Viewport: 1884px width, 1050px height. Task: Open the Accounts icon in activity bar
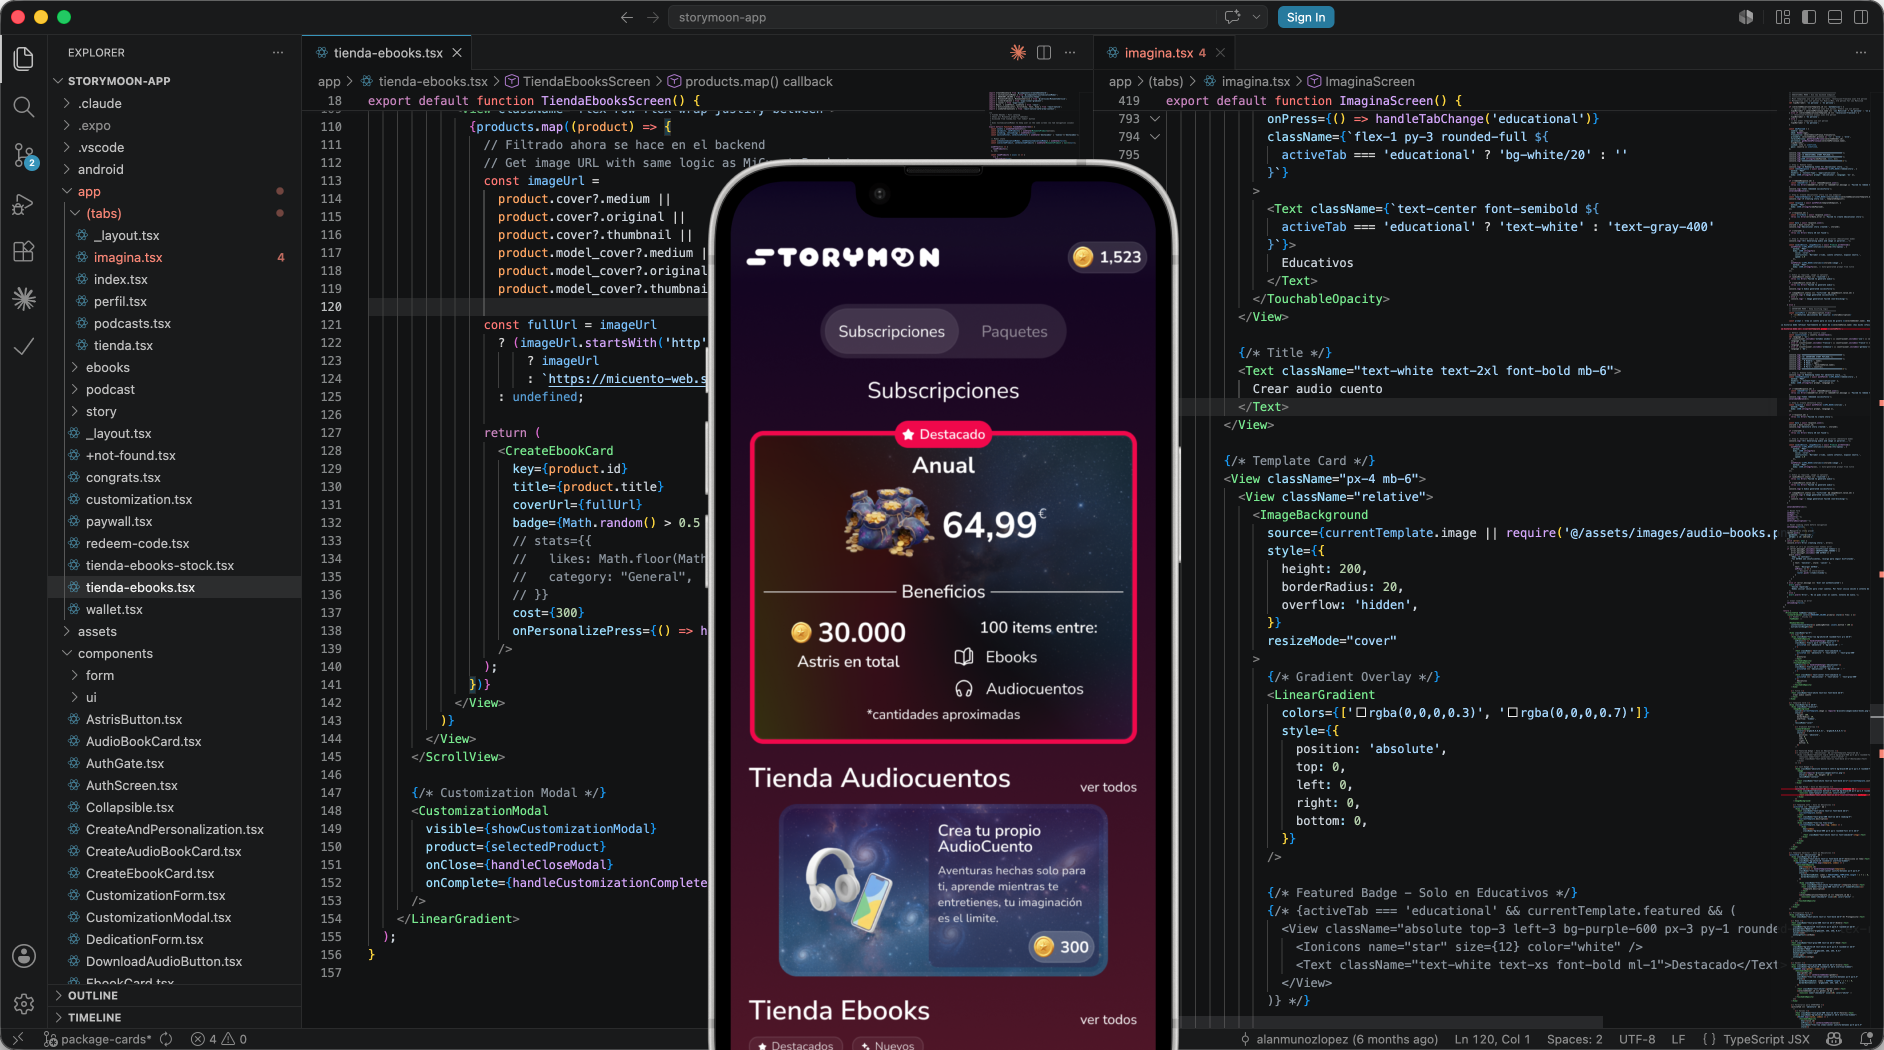24,956
